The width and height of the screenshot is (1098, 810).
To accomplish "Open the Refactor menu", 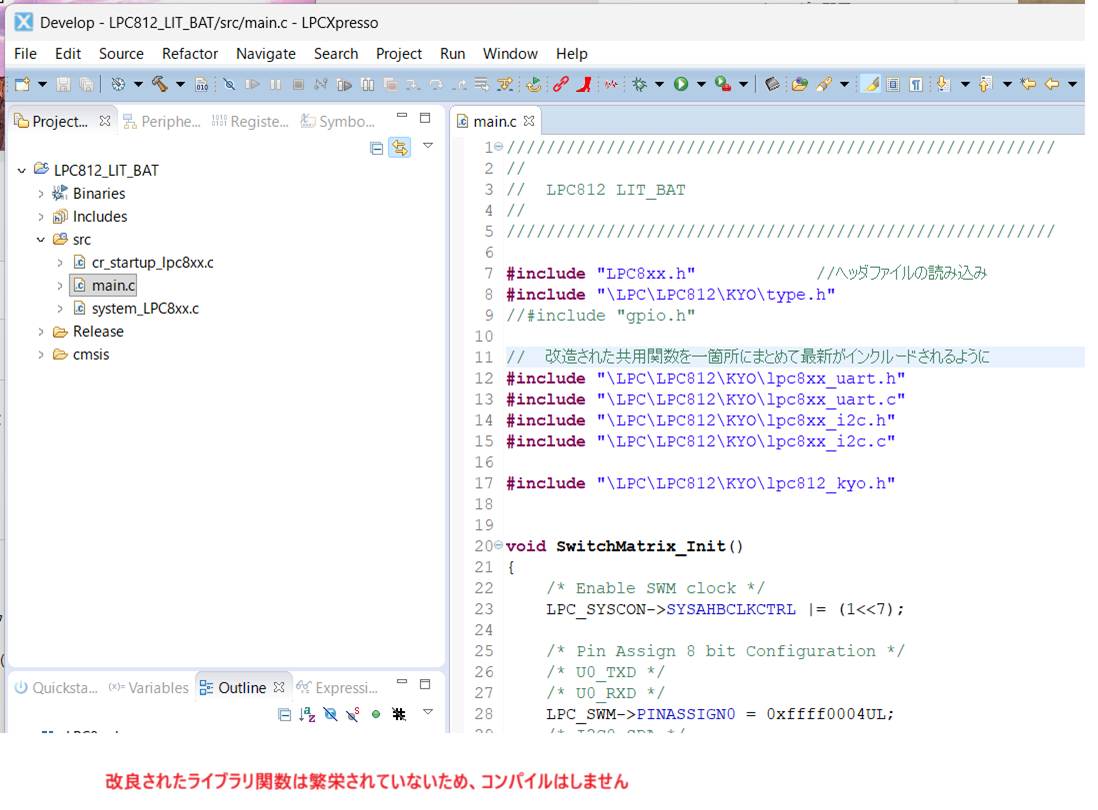I will tap(189, 54).
